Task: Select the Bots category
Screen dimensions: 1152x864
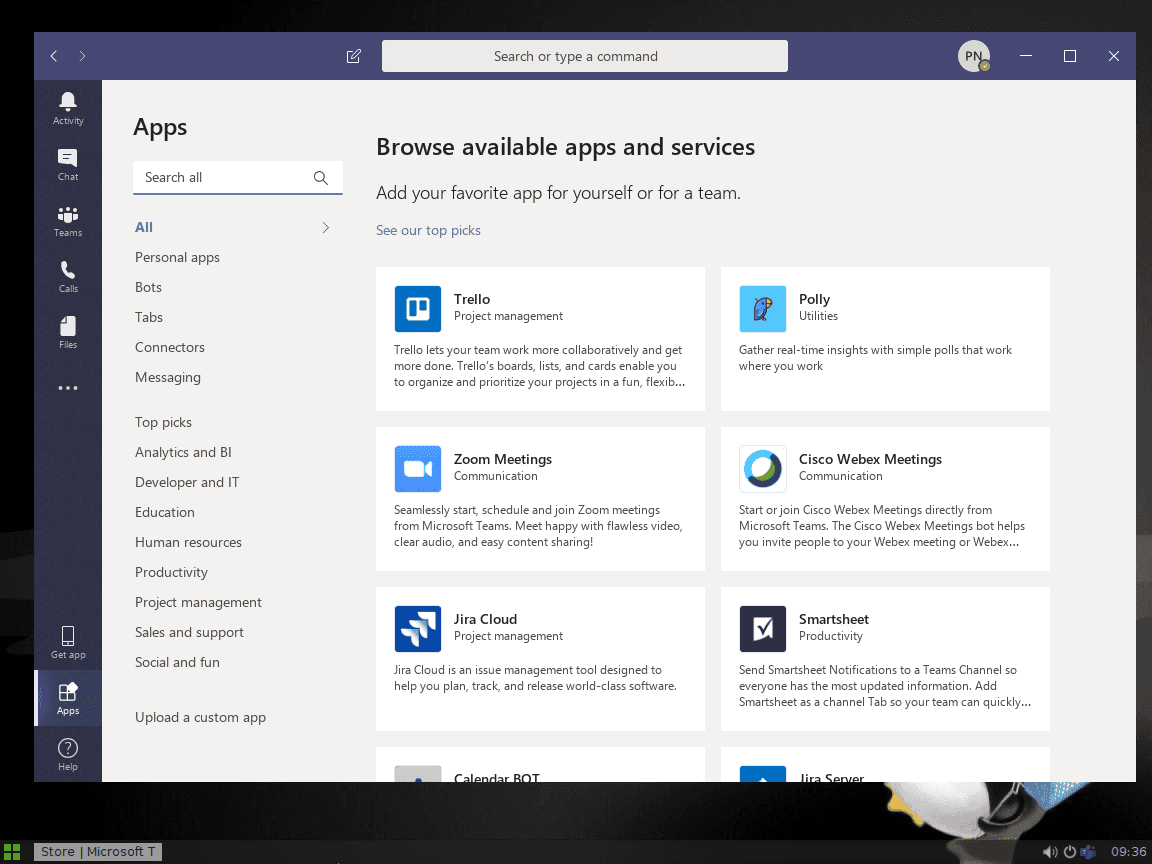Action: pyautogui.click(x=148, y=287)
